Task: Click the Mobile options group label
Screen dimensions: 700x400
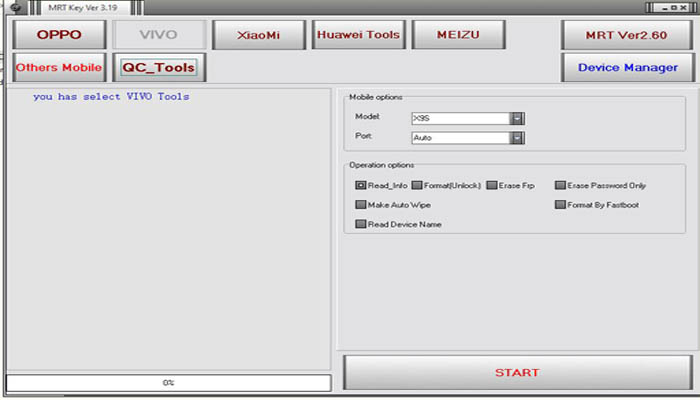Action: 375,97
